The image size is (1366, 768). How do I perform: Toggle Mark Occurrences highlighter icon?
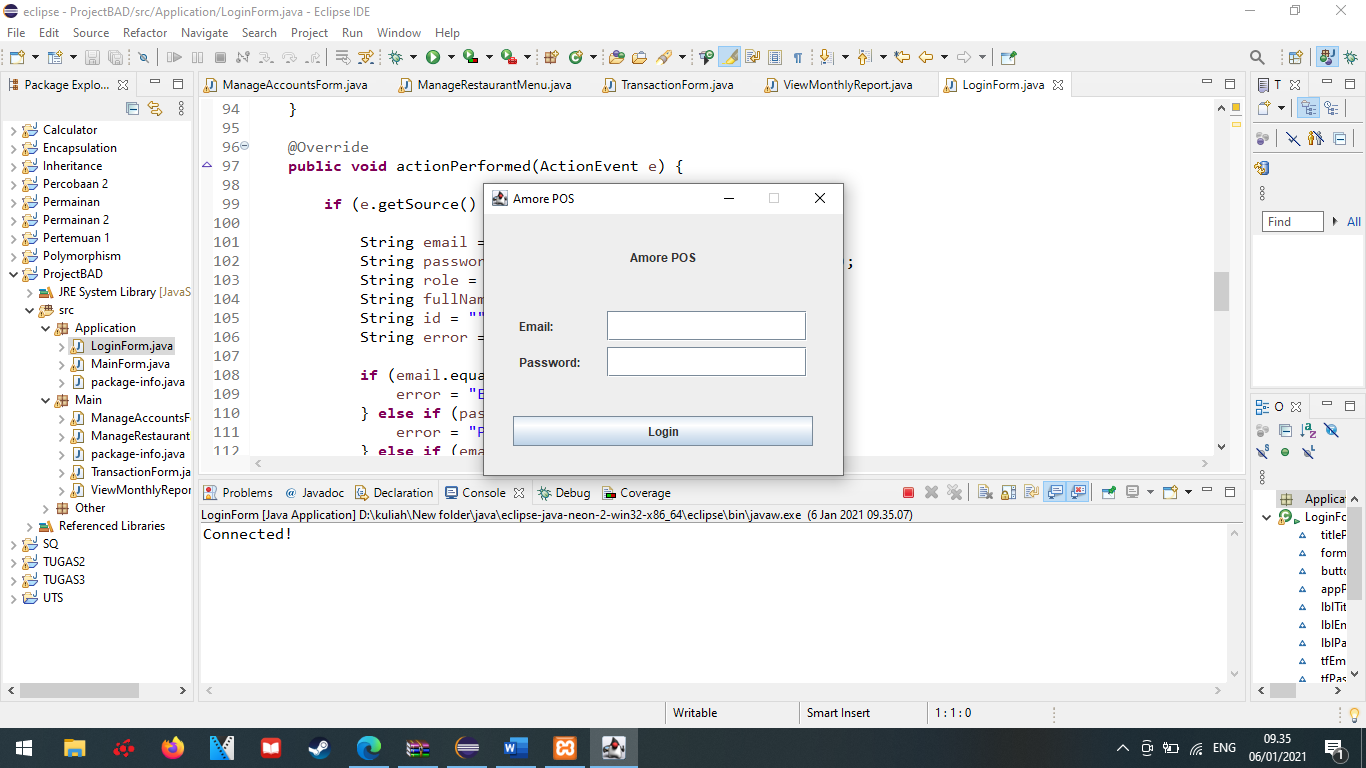click(x=729, y=57)
